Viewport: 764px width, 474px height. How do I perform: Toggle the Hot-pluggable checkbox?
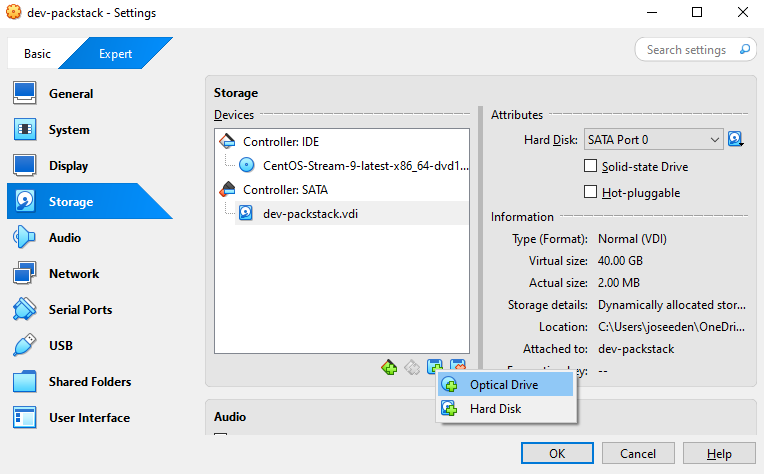(x=591, y=192)
